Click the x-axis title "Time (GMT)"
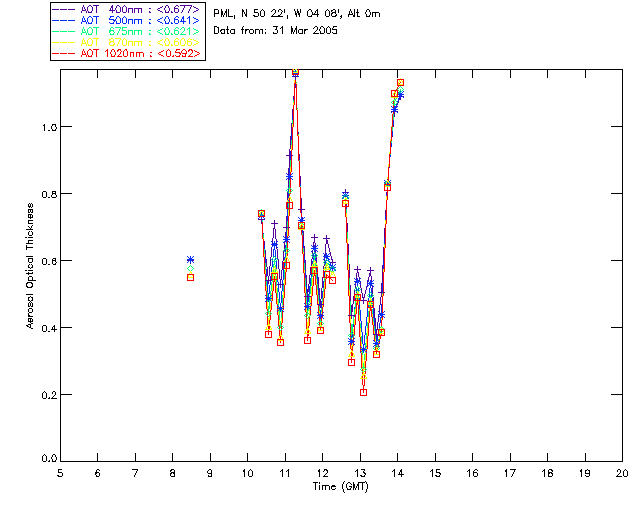Image resolution: width=640 pixels, height=512 pixels. point(341,487)
